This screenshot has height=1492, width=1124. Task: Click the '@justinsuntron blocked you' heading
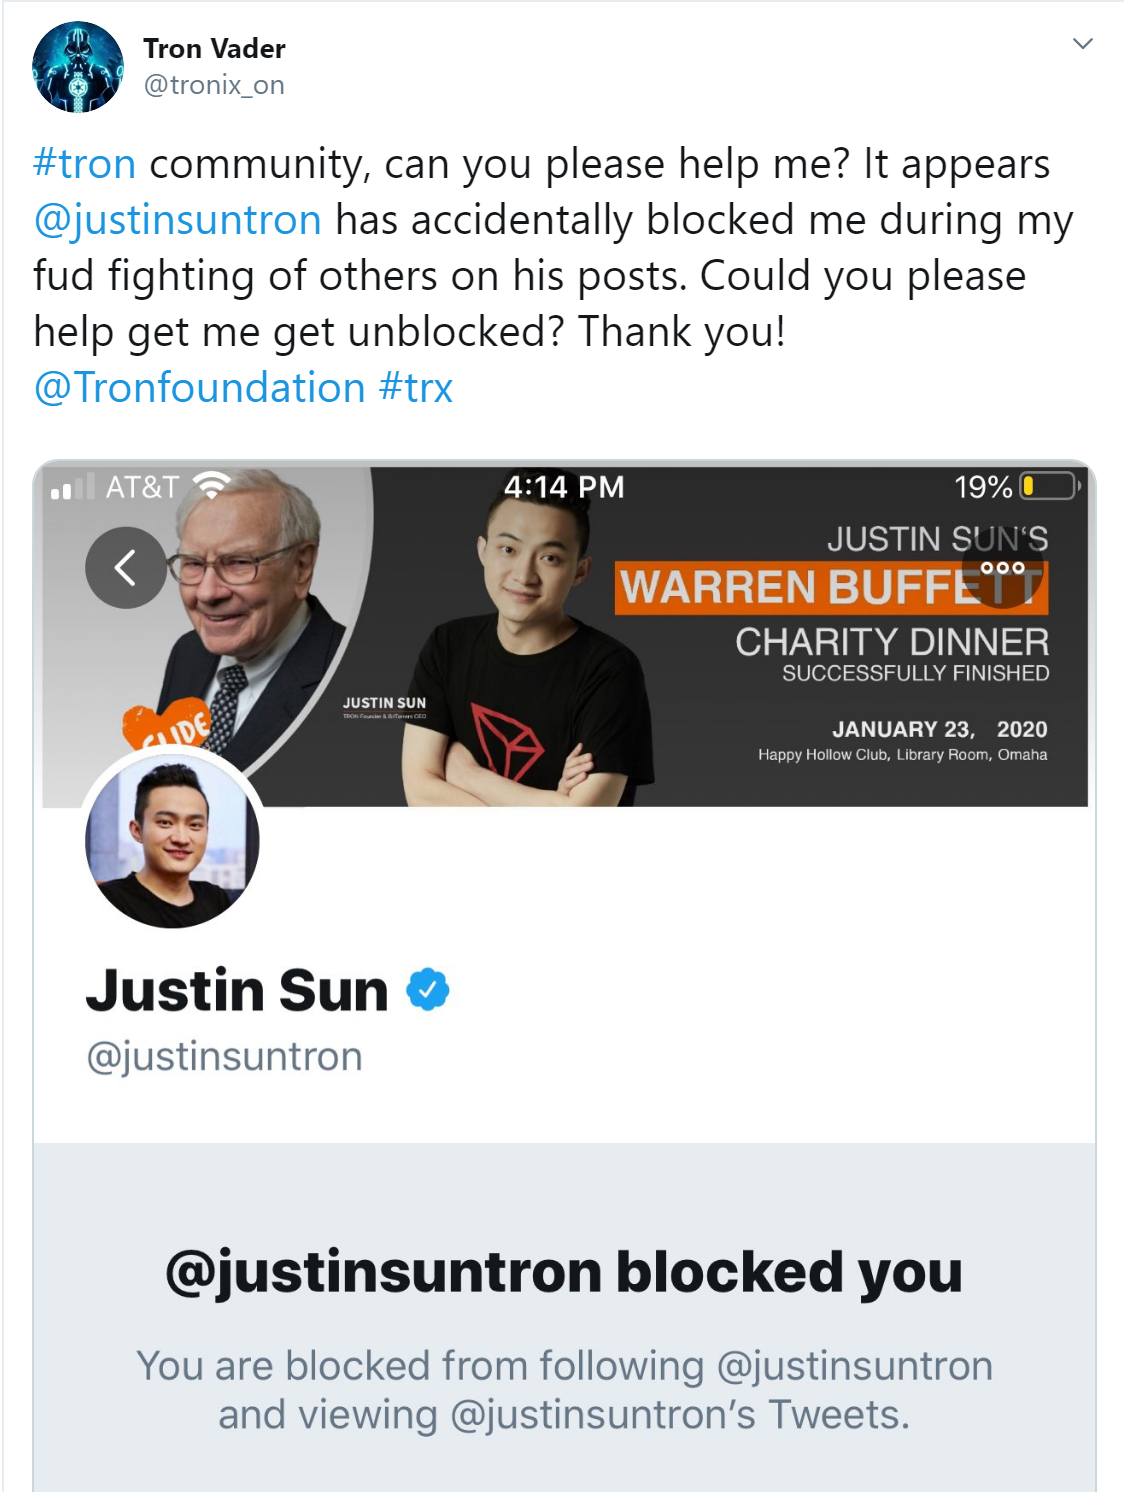(564, 1272)
